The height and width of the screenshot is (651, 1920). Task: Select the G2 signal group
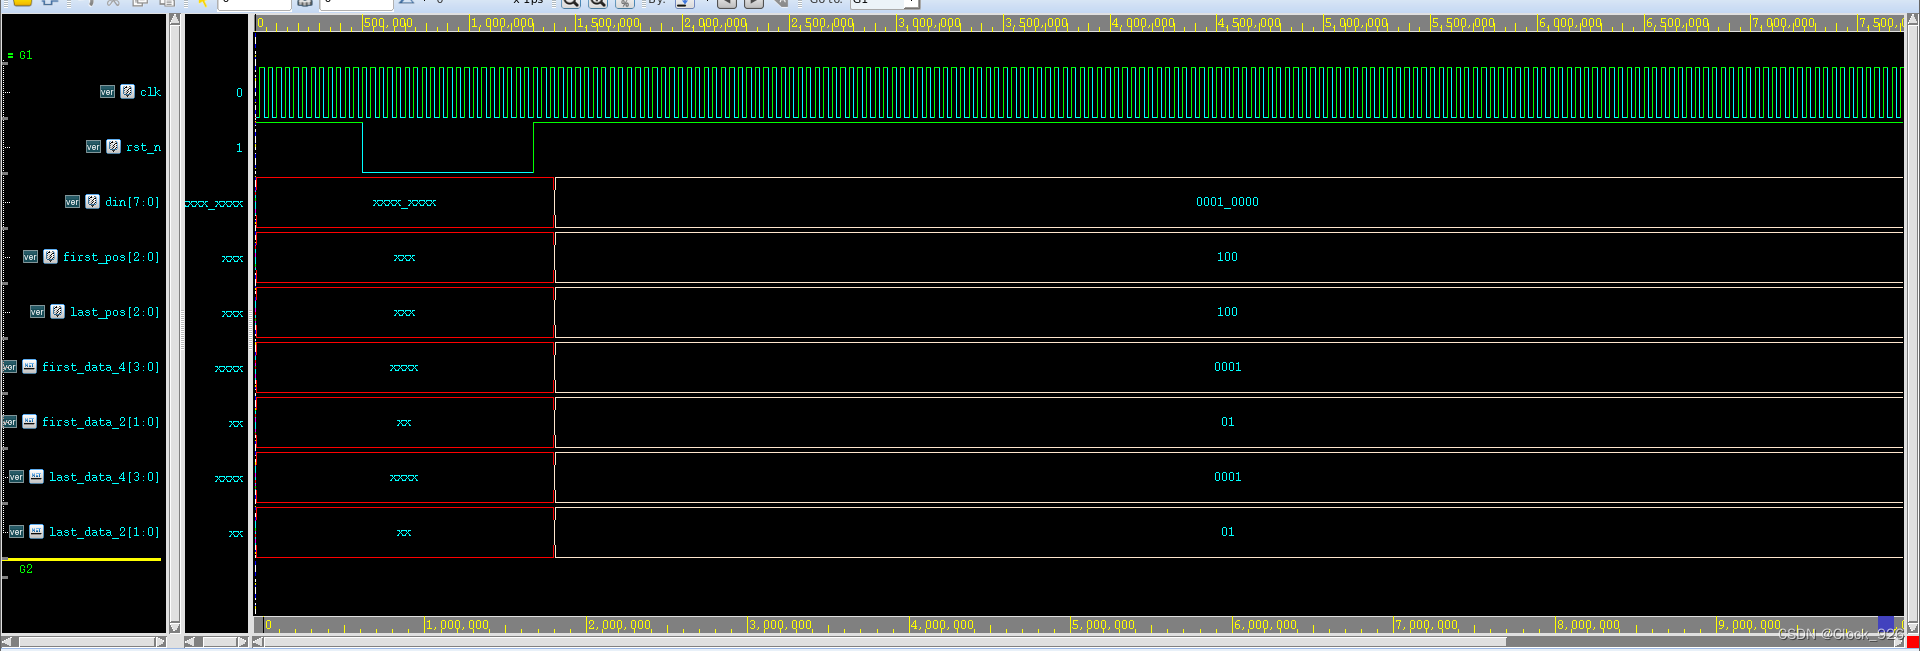click(26, 569)
